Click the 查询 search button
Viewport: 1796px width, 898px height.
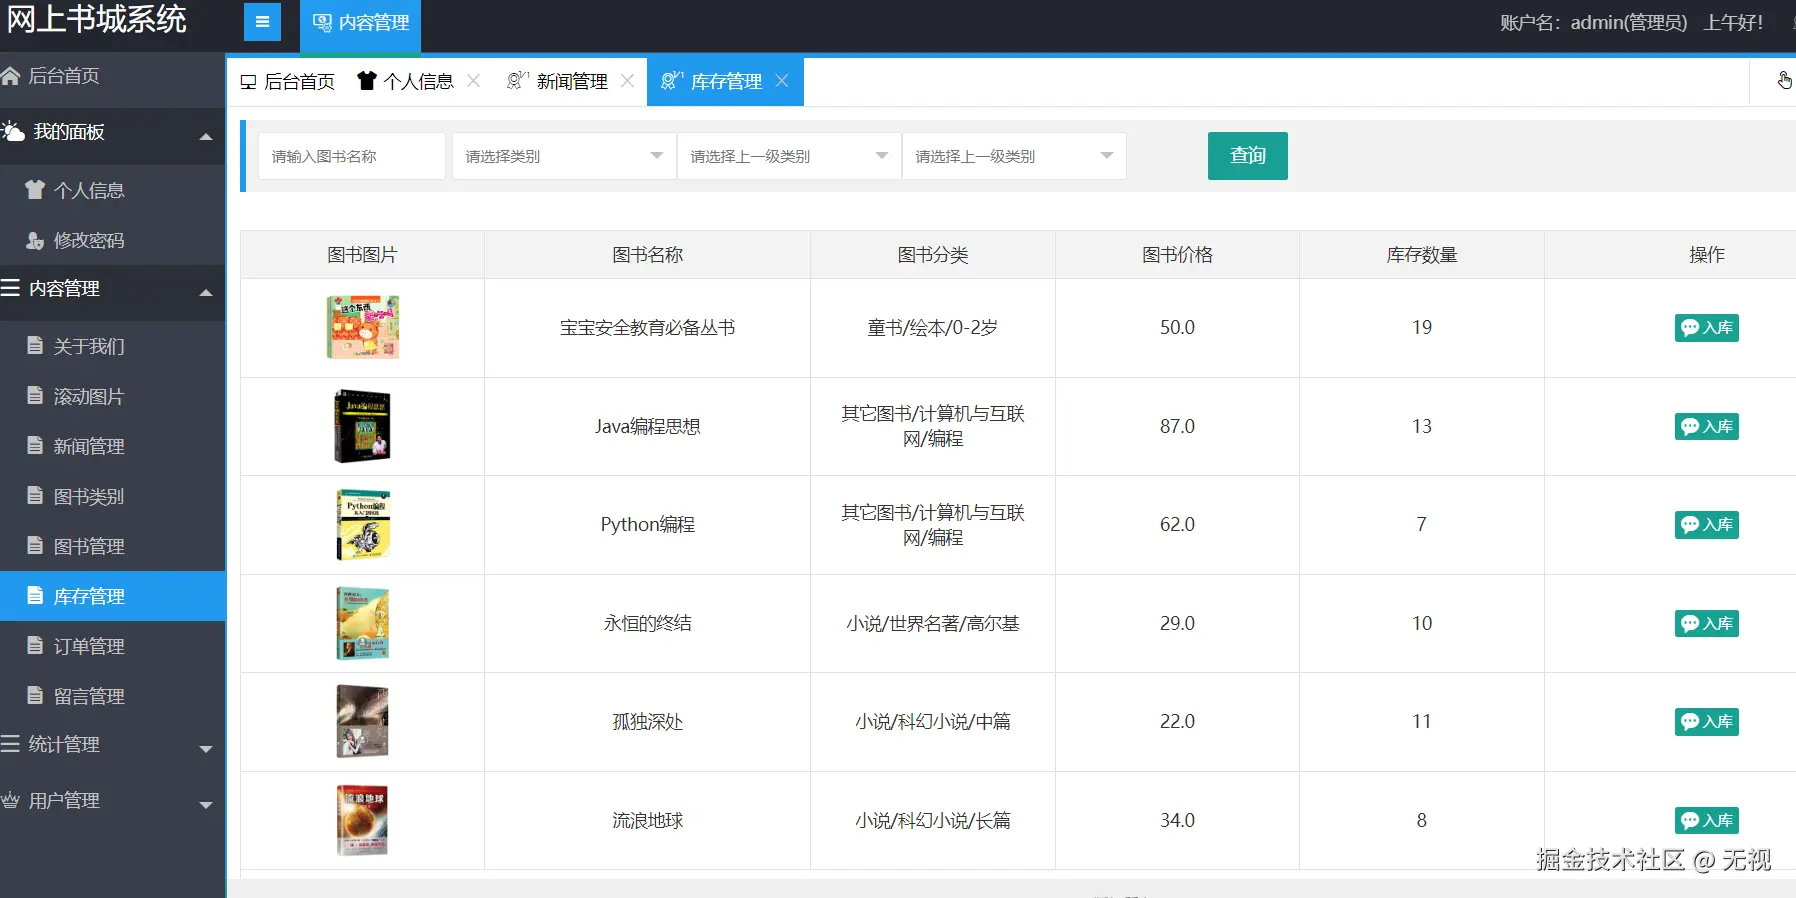point(1247,156)
